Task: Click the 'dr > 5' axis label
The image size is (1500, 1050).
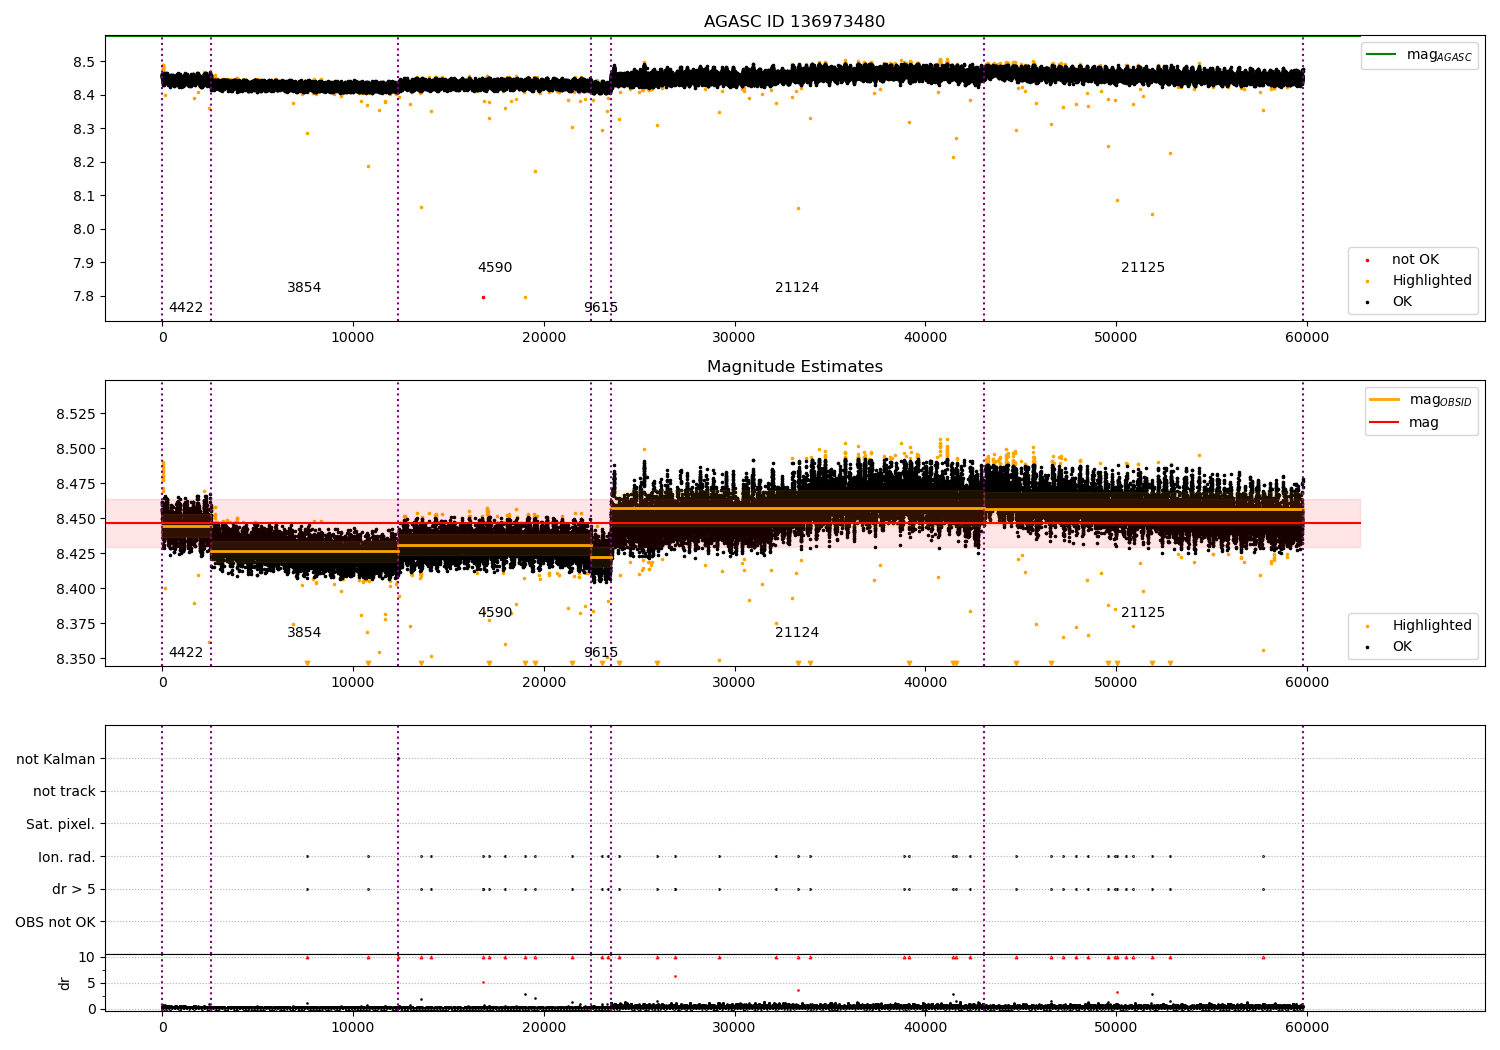Action: pos(74,889)
